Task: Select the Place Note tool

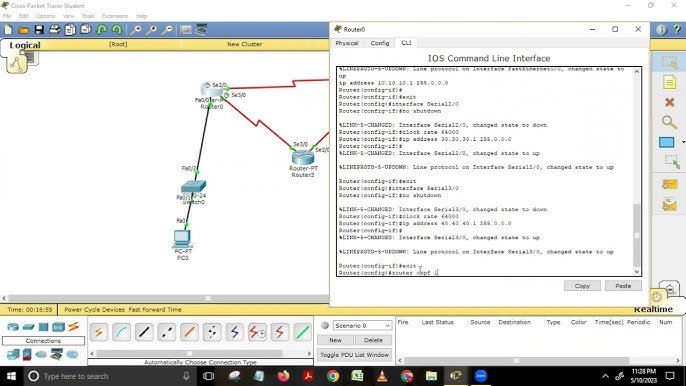Action: pyautogui.click(x=669, y=82)
